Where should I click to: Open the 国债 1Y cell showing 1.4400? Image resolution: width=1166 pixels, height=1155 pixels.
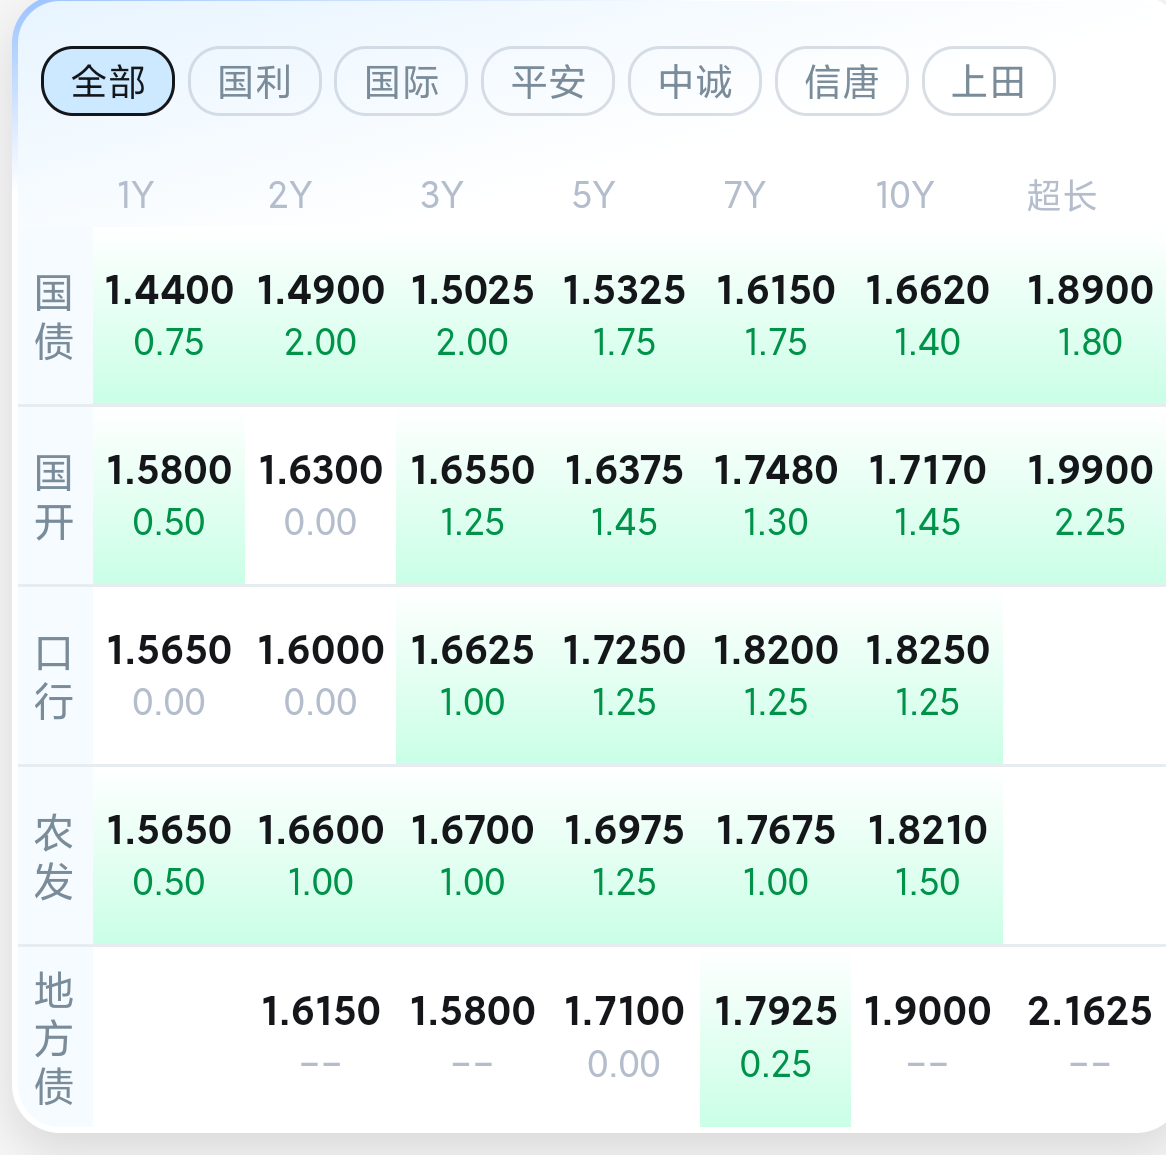tap(169, 315)
